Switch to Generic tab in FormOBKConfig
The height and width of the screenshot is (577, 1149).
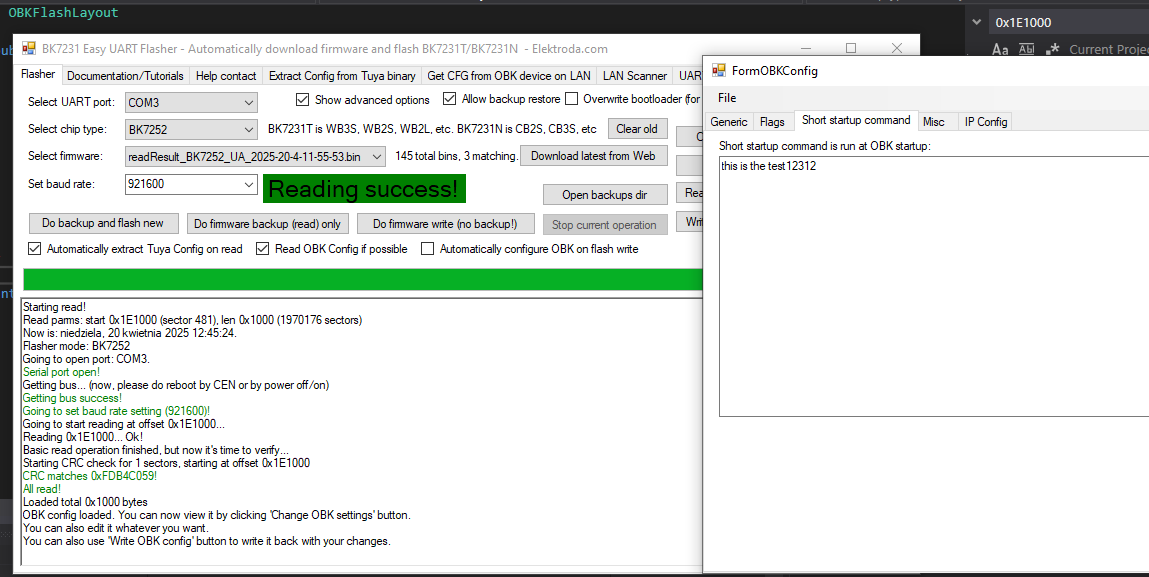(x=728, y=122)
